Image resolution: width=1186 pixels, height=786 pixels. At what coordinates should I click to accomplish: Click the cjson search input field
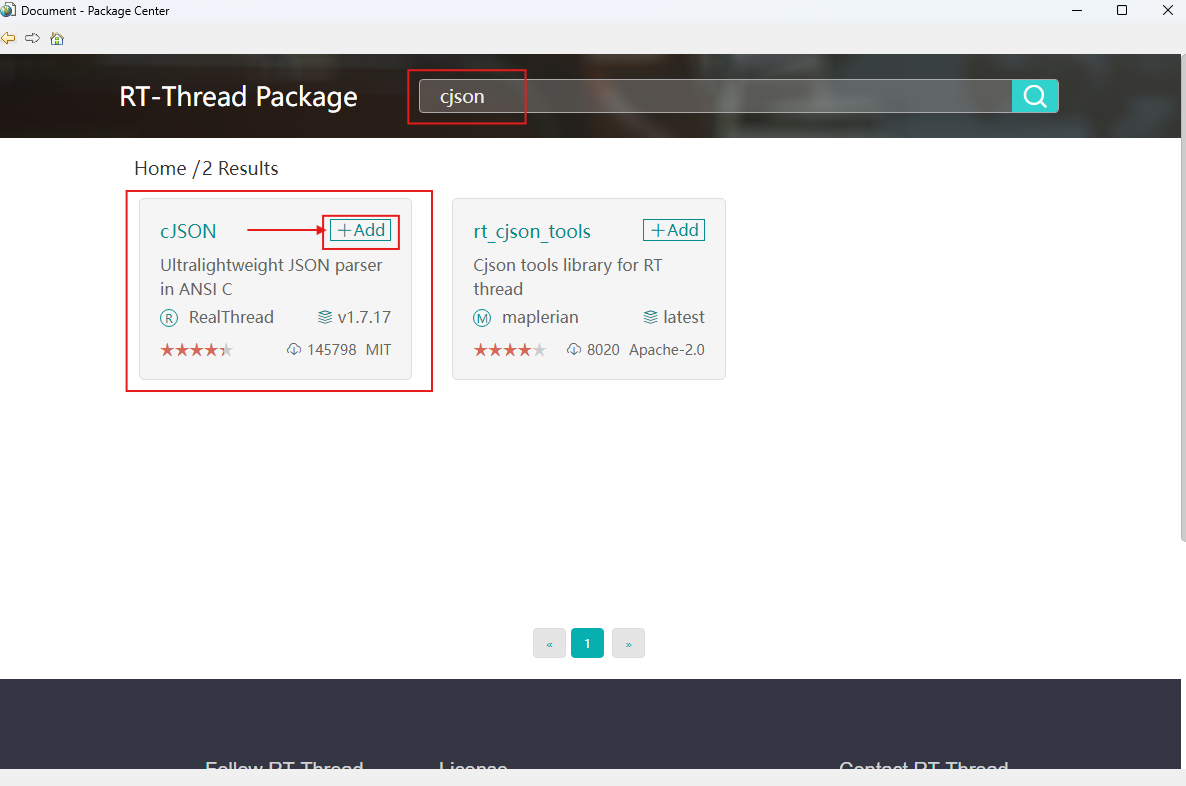point(715,97)
